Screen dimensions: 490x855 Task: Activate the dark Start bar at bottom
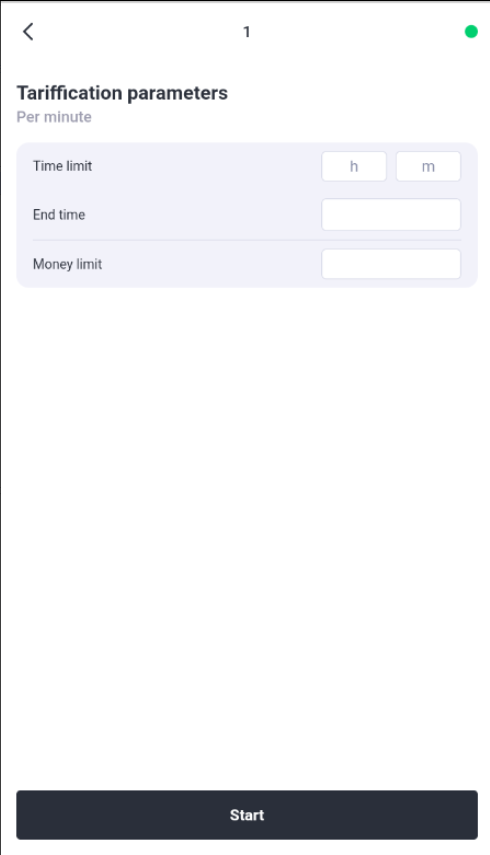click(x=247, y=815)
